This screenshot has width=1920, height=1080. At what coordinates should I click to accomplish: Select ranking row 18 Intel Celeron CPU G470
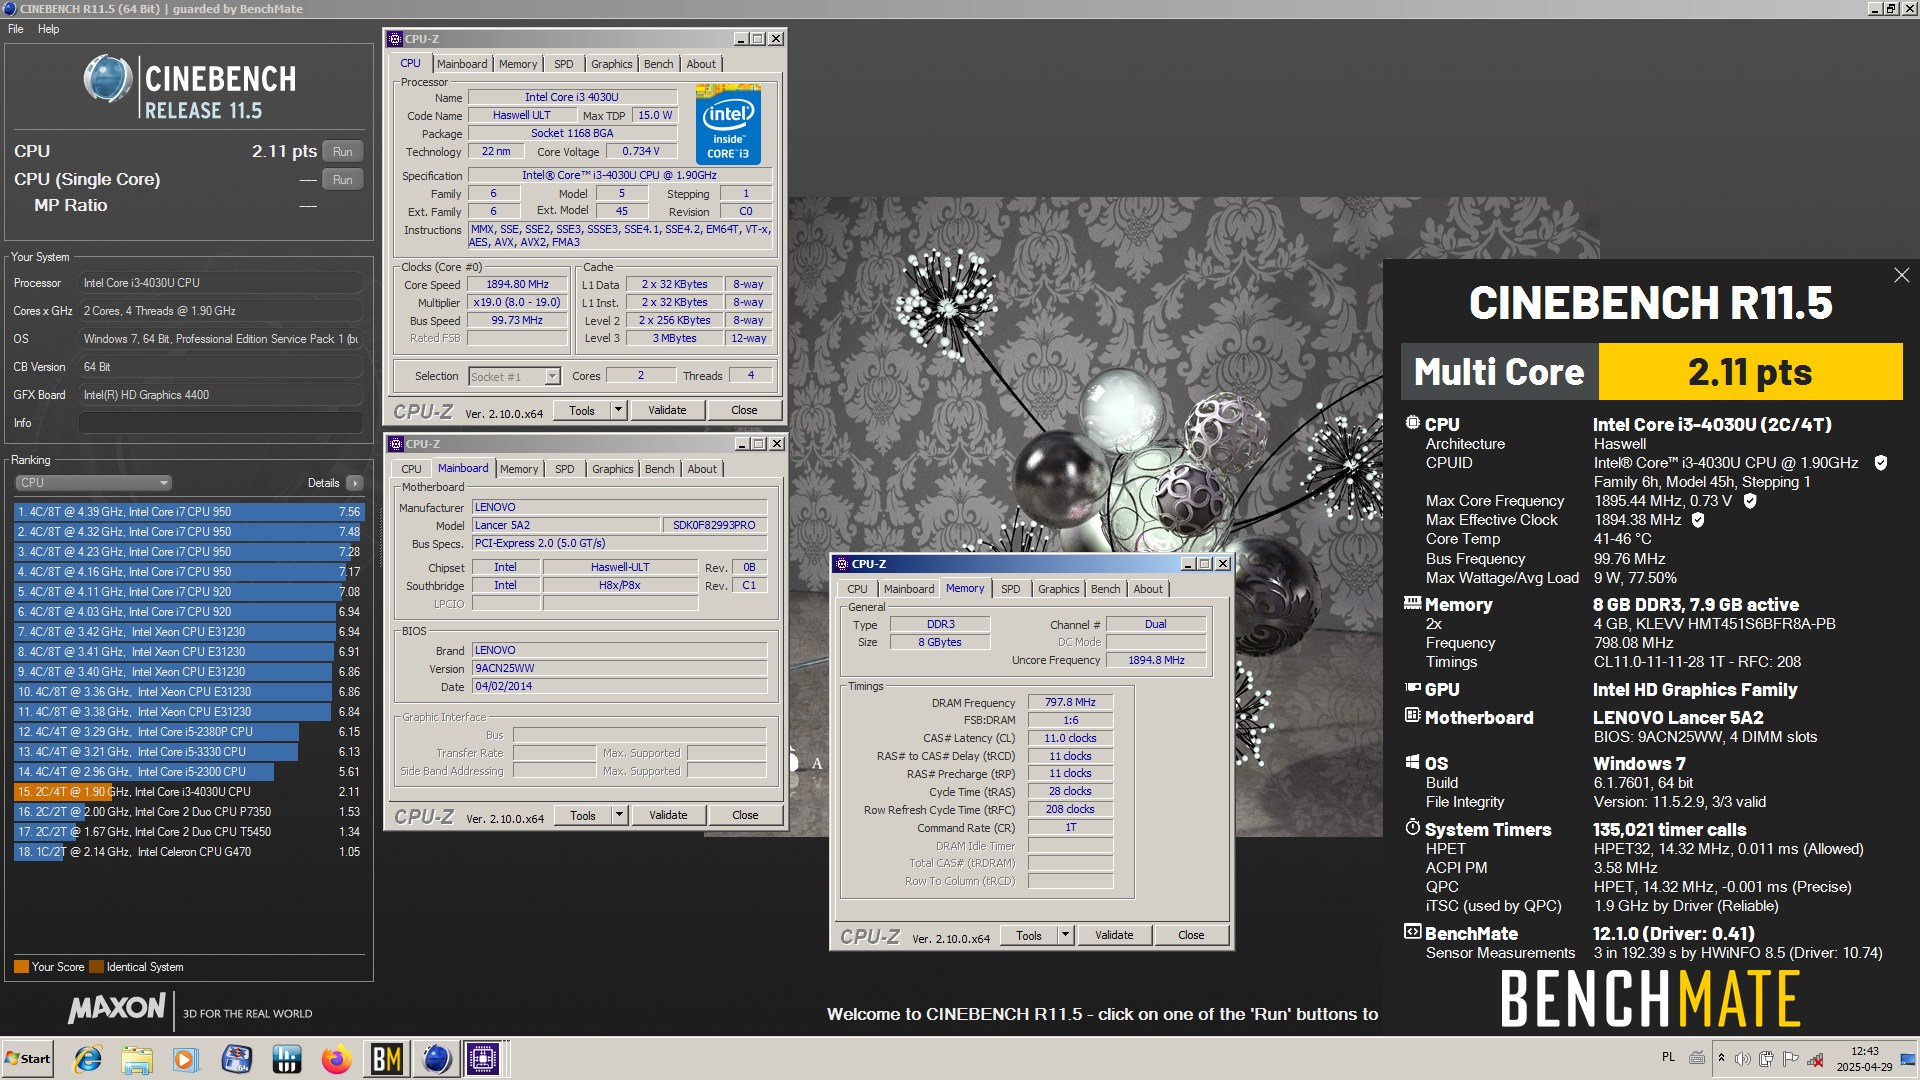[188, 852]
